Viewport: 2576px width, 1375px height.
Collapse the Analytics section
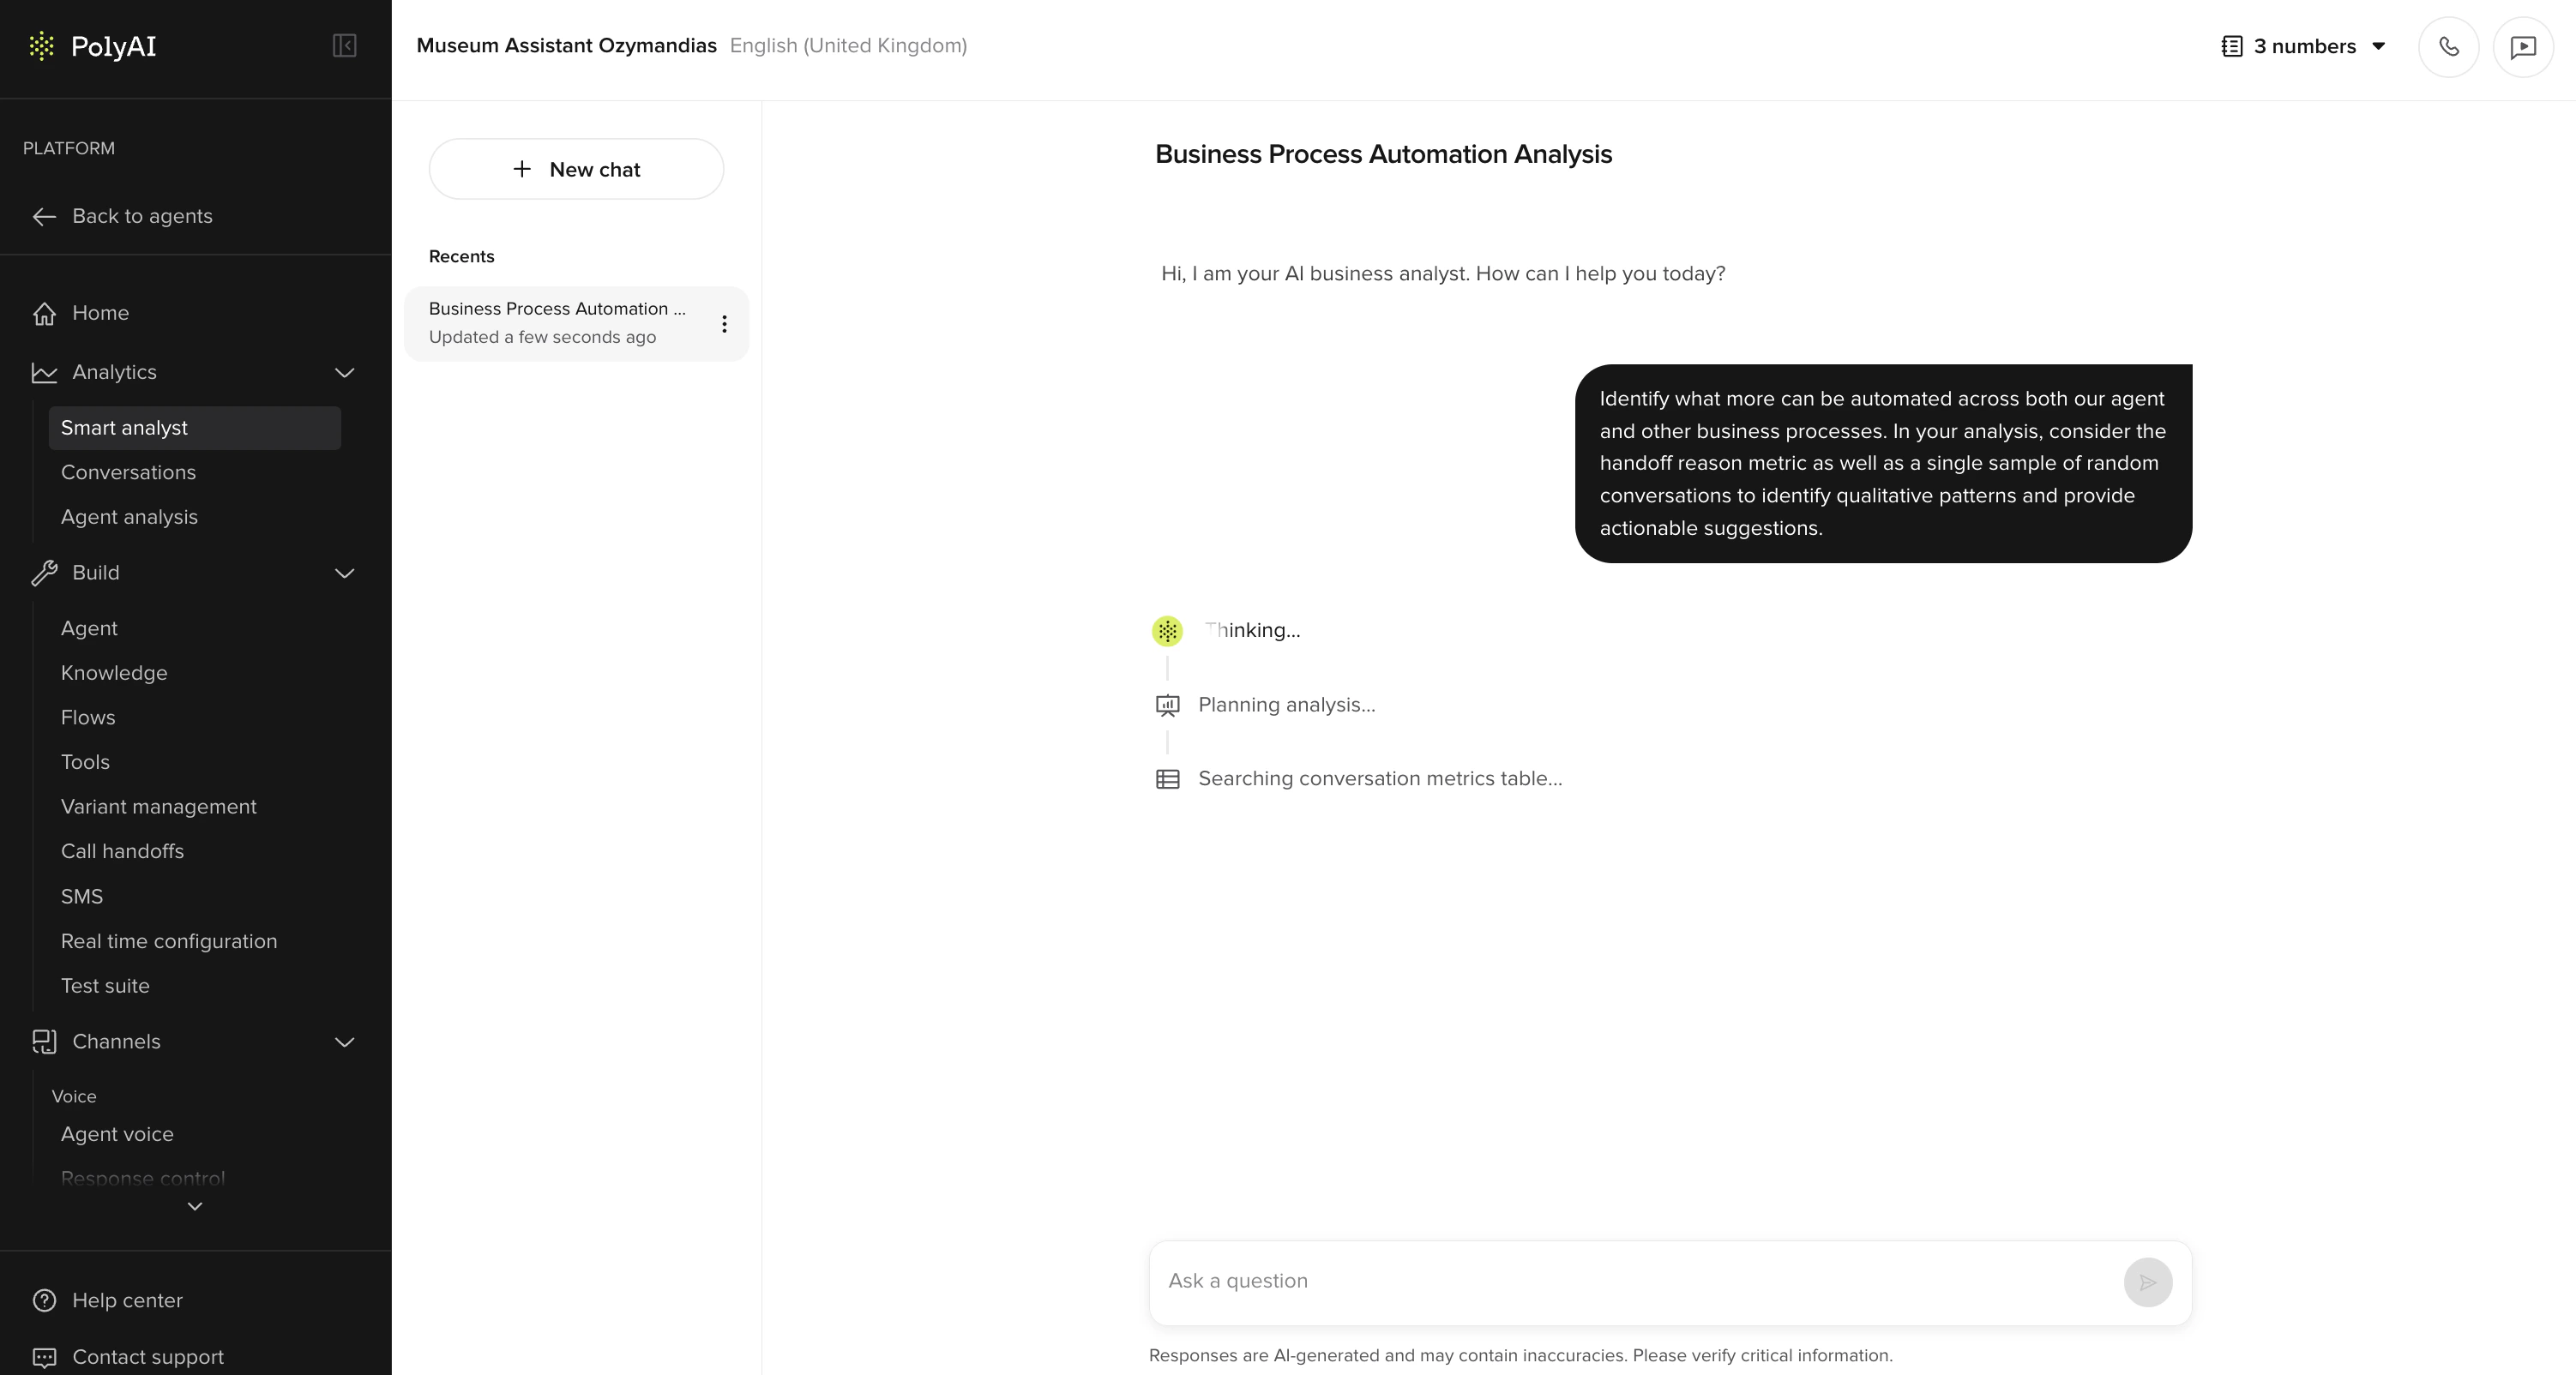pos(344,372)
